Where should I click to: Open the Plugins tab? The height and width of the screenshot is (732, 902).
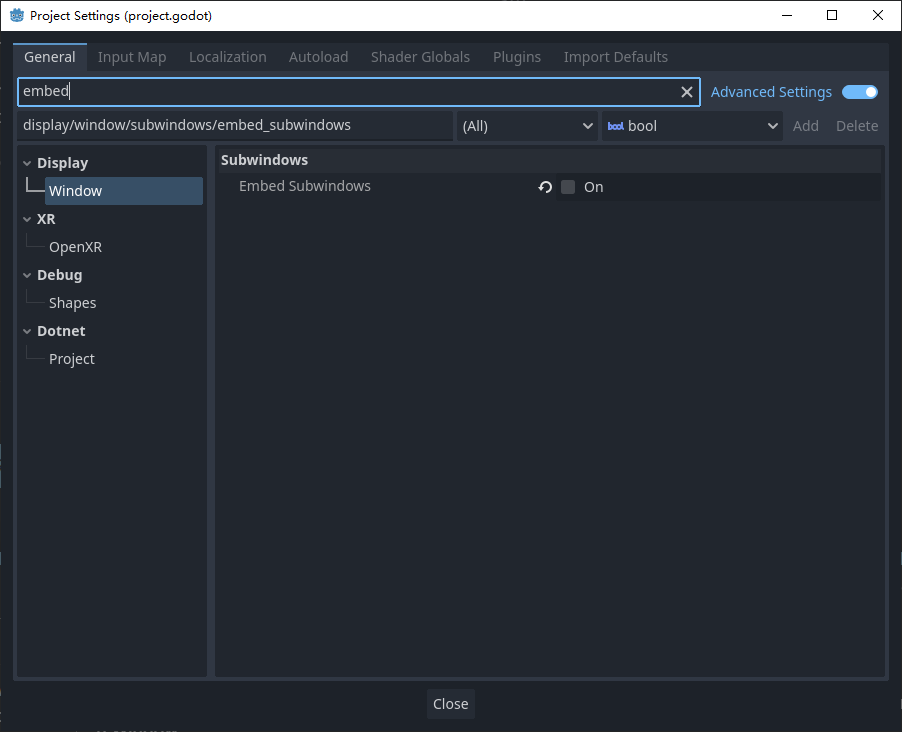pos(516,57)
